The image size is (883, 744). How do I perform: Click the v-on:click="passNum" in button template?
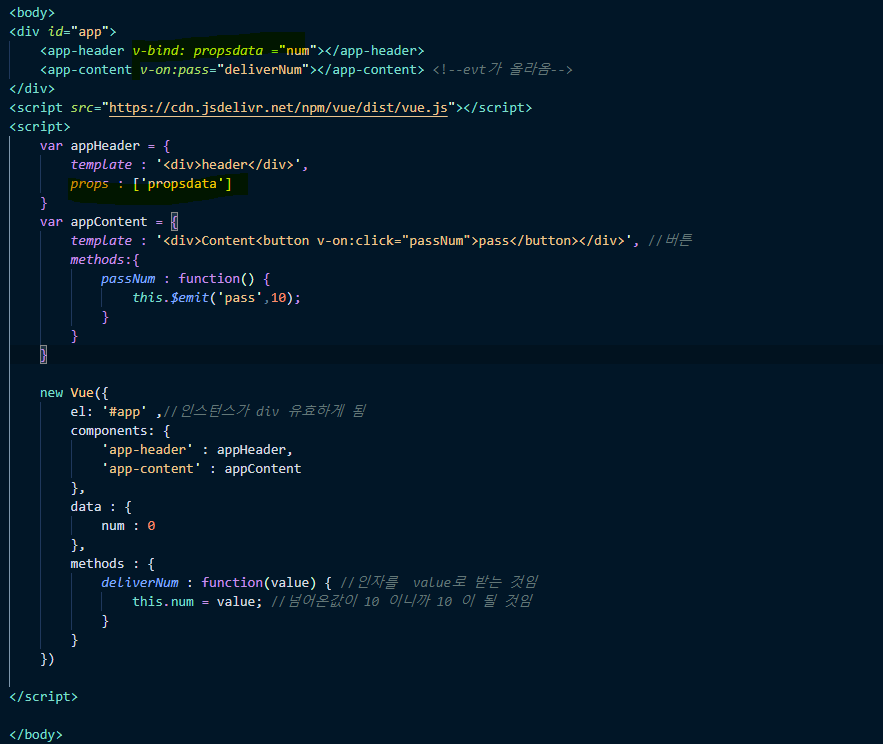click(397, 241)
